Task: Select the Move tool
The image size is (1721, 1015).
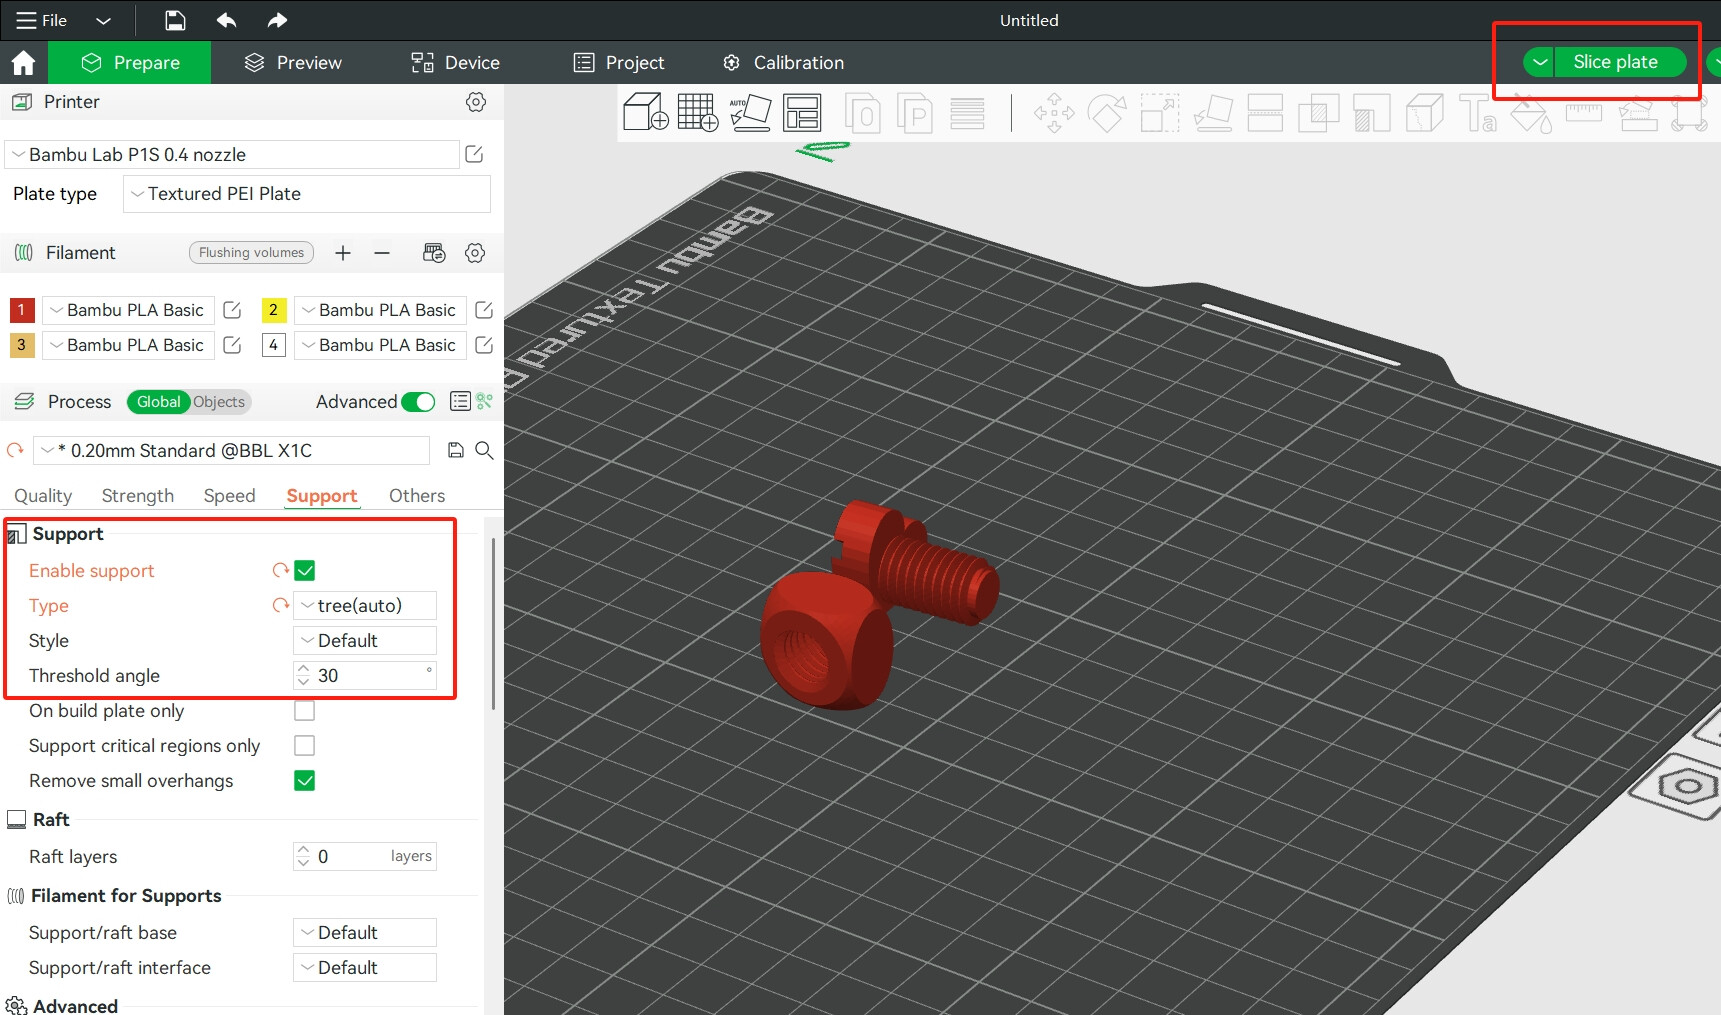Action: [x=1054, y=112]
